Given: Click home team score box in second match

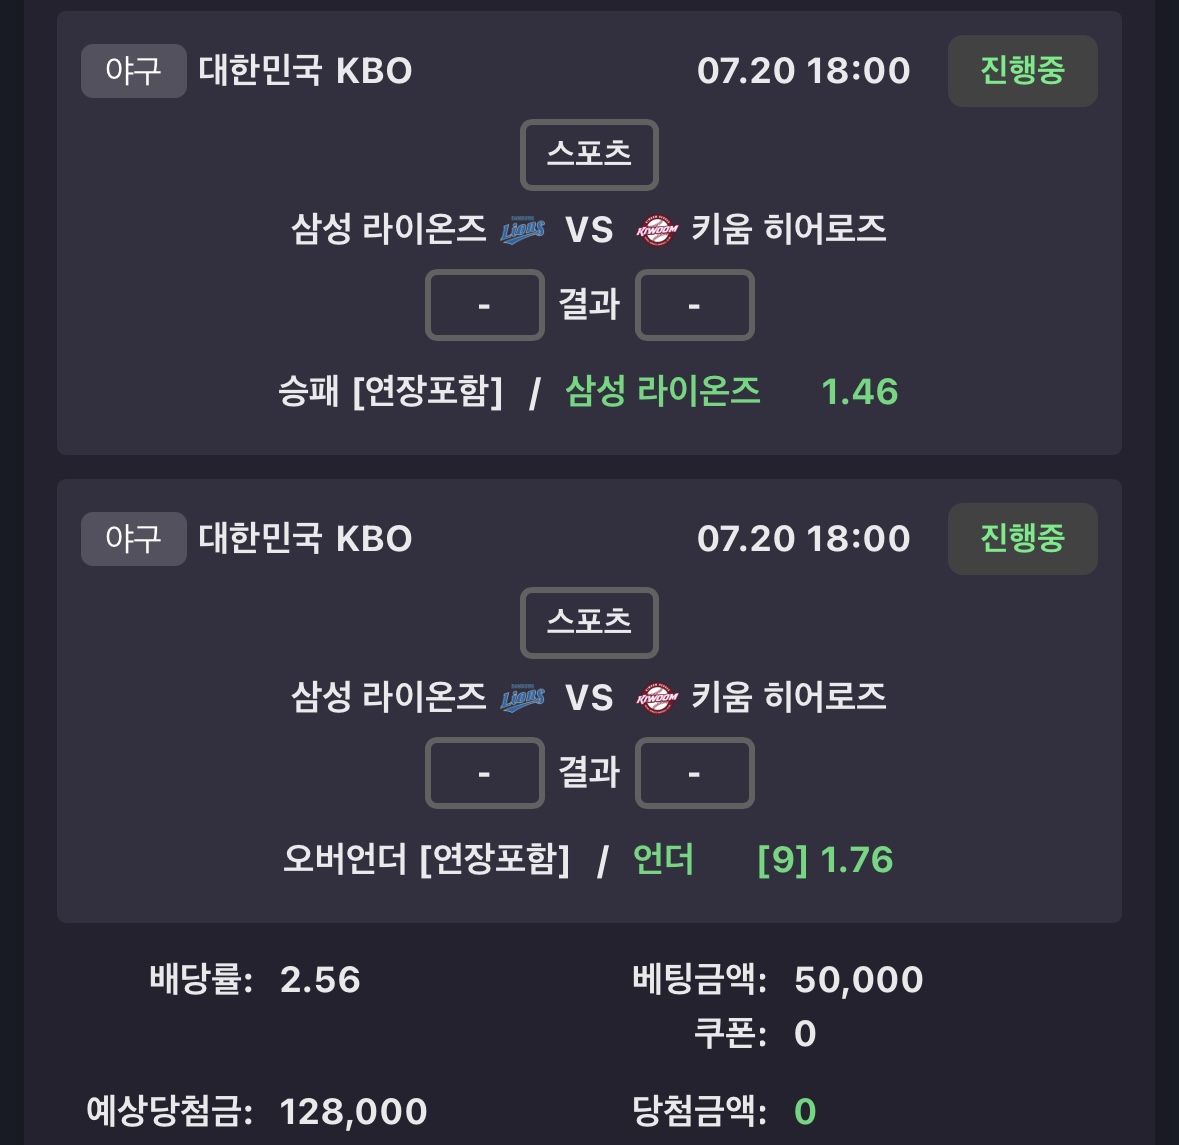Looking at the screenshot, I should (x=485, y=773).
